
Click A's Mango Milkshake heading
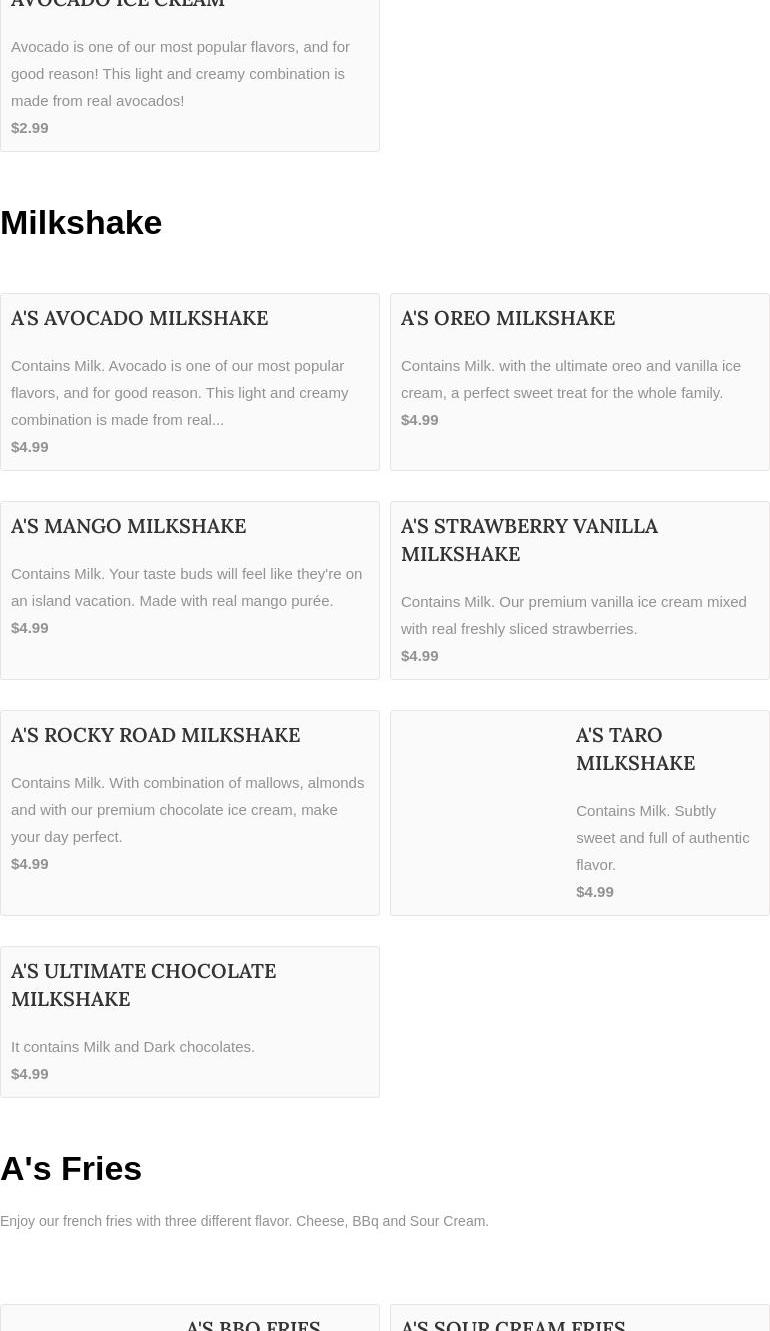[128, 526]
